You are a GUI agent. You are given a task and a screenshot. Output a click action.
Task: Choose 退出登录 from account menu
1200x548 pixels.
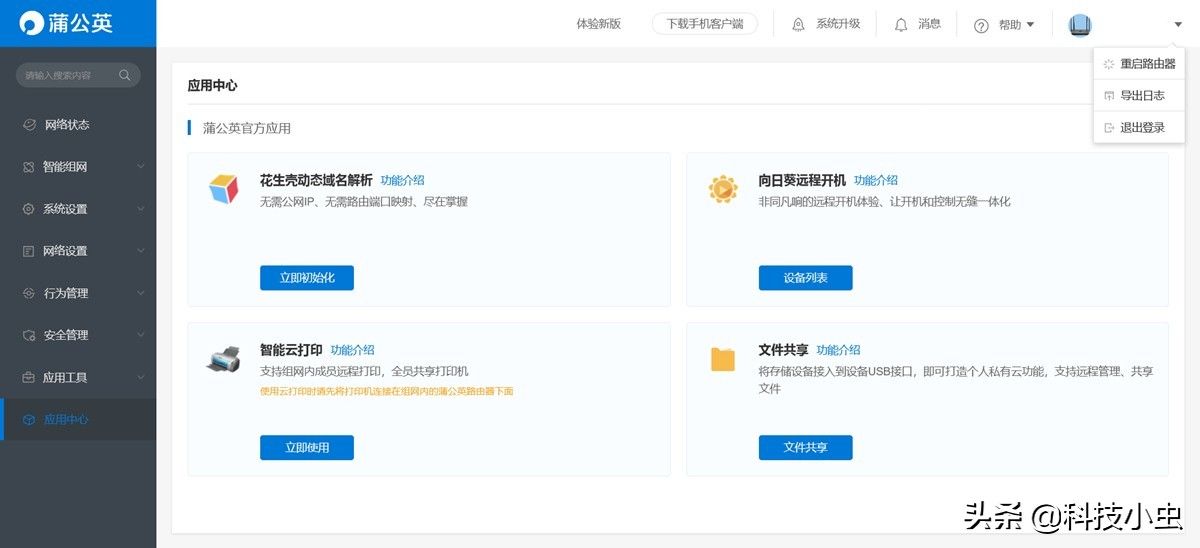1139,128
